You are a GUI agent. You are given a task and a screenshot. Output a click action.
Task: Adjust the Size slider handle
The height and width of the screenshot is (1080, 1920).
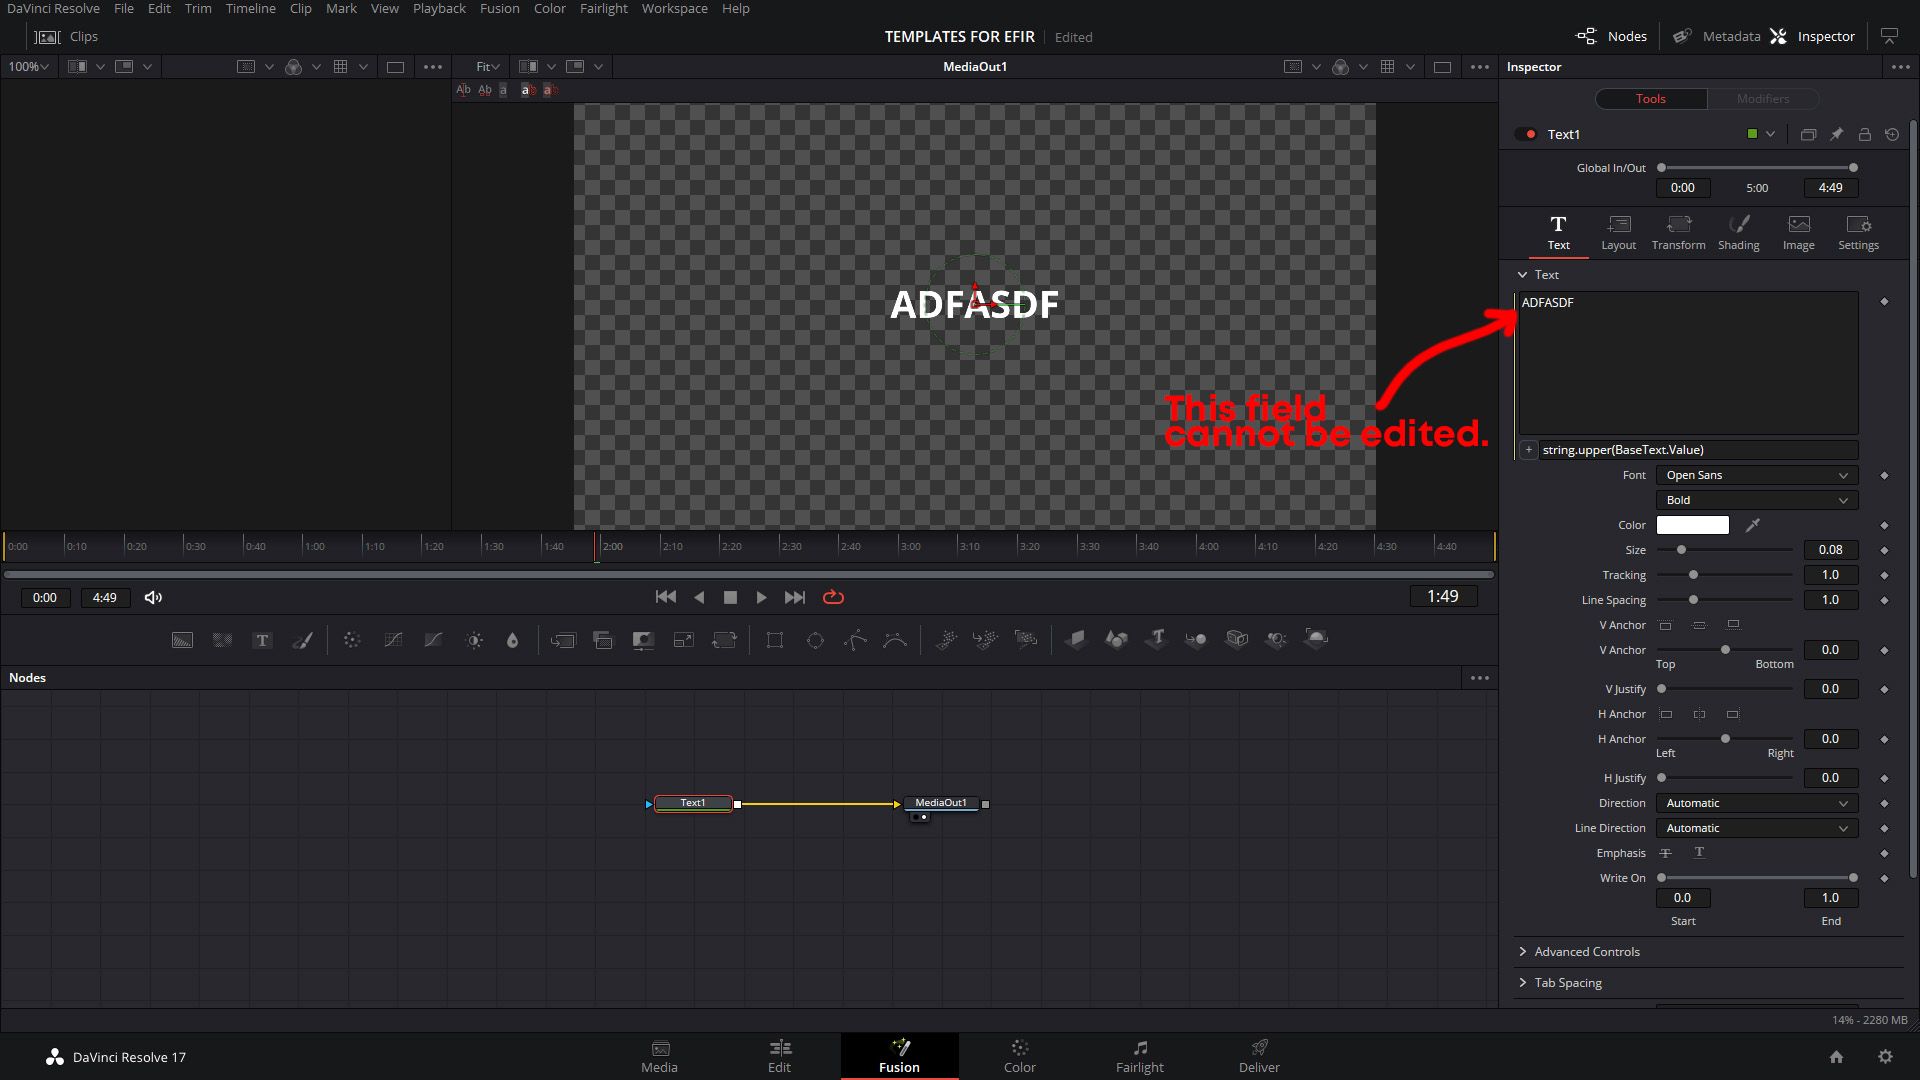pyautogui.click(x=1682, y=550)
